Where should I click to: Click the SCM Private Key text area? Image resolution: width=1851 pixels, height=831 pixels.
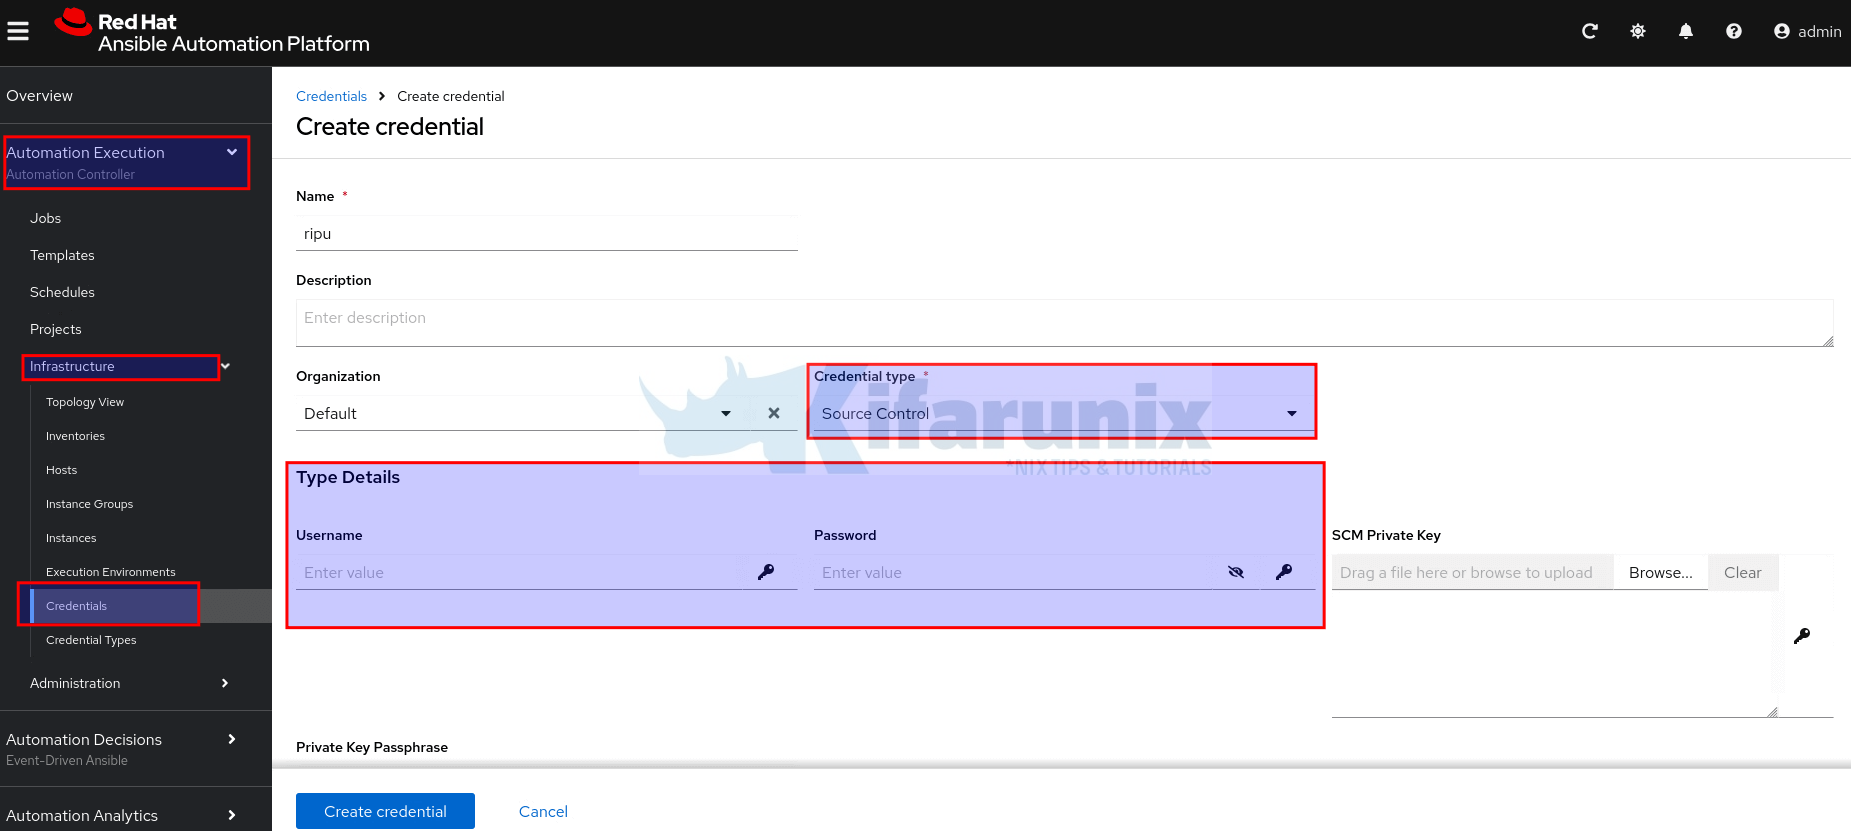coord(1555,654)
